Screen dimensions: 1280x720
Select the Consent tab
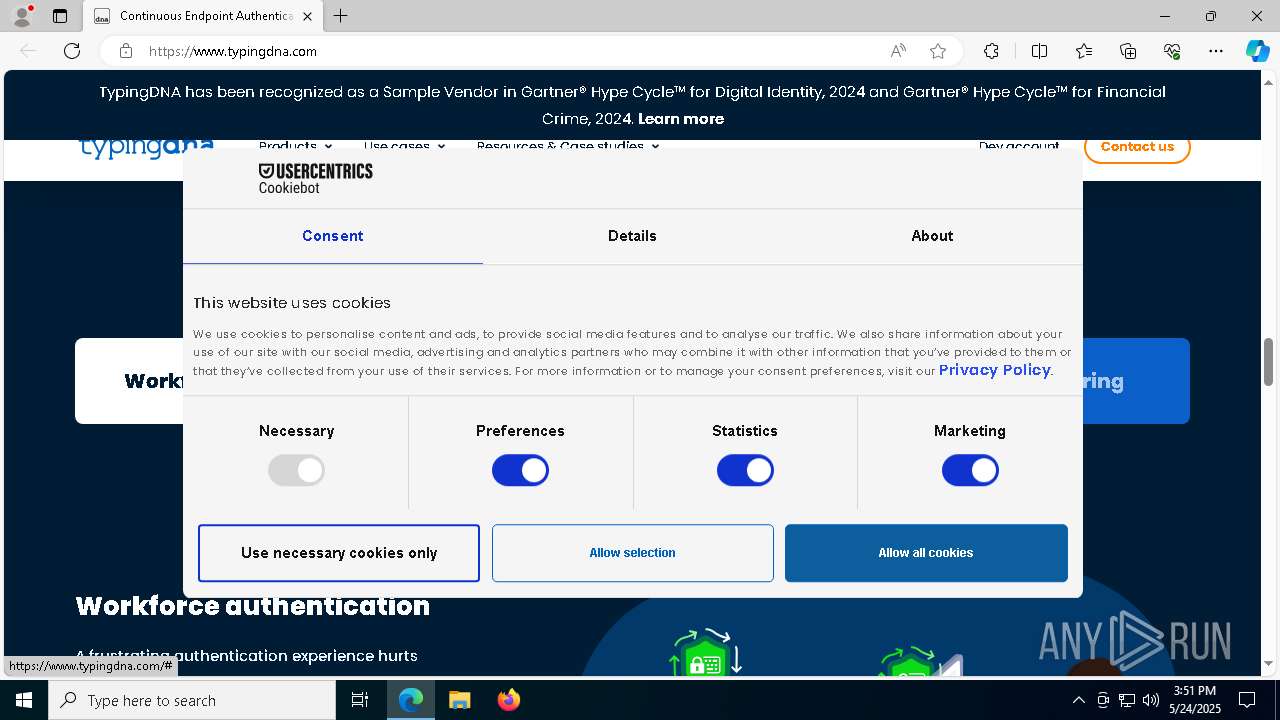click(x=332, y=236)
